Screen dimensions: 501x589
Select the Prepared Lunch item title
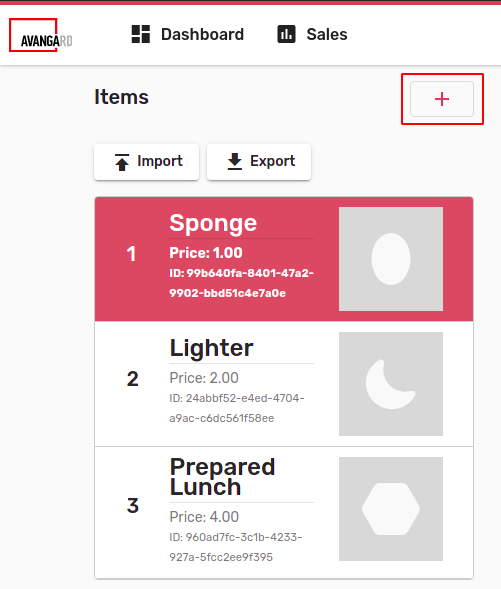click(x=222, y=477)
